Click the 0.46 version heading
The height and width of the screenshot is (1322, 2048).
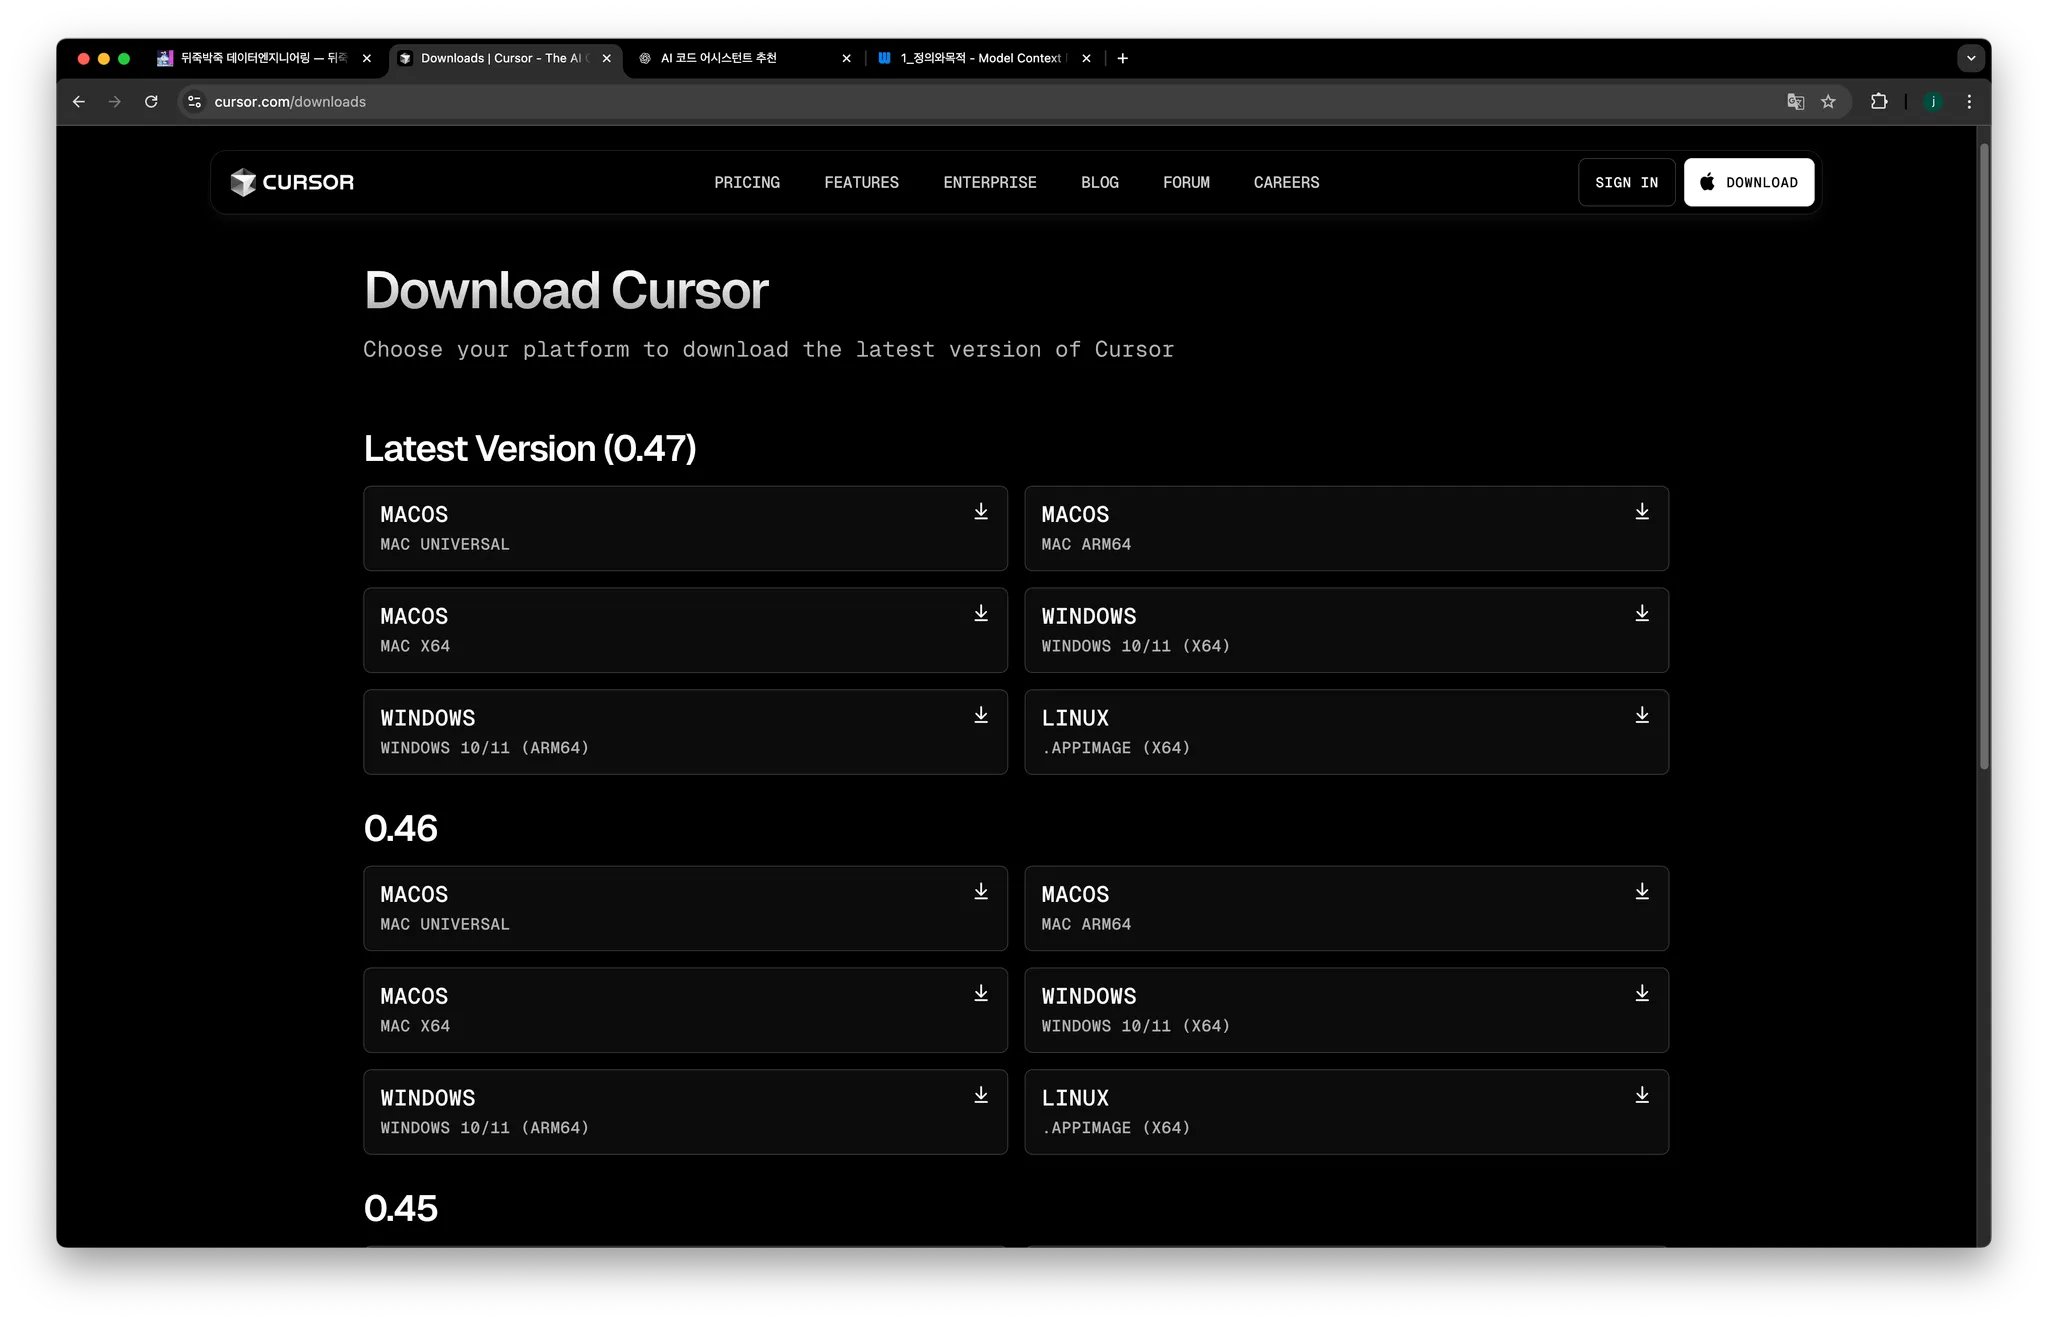pyautogui.click(x=401, y=828)
